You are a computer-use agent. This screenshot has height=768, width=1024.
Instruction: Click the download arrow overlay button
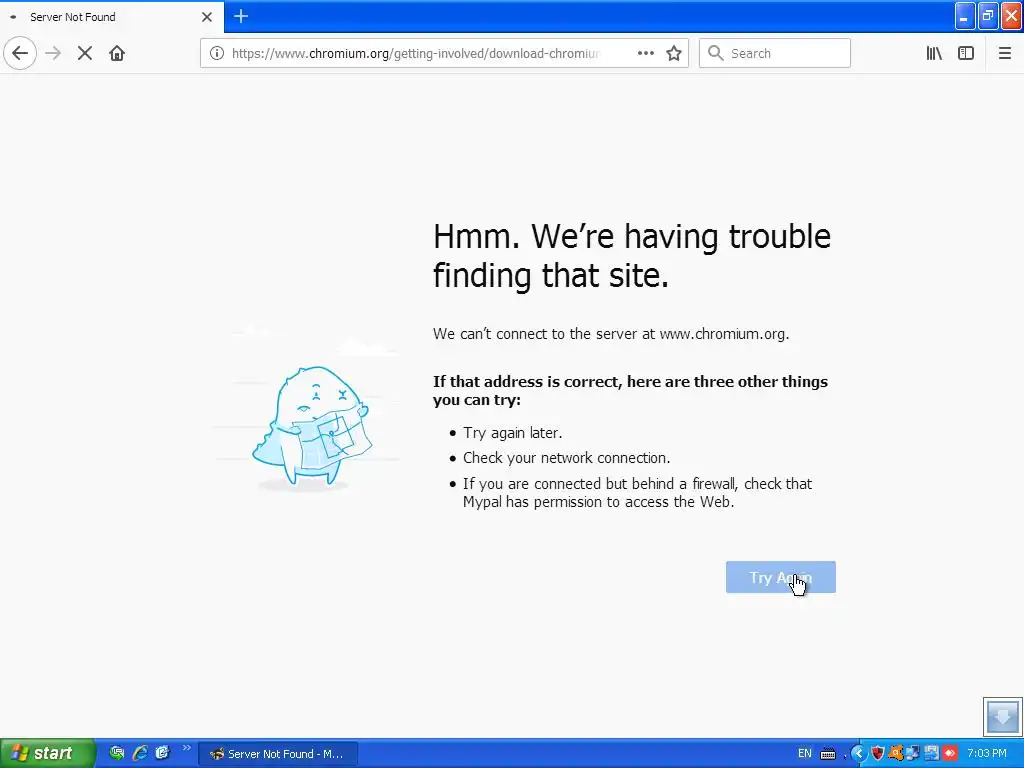pyautogui.click(x=1002, y=716)
